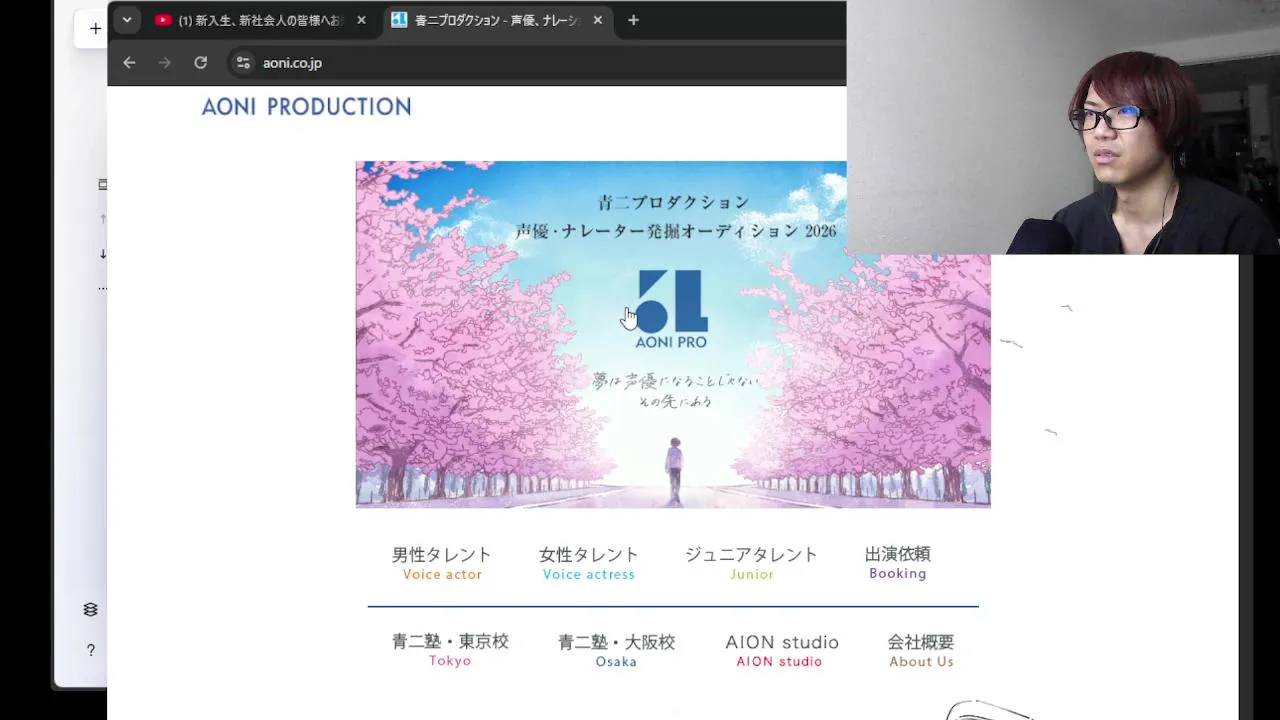Go to 青二塾・東京校 Tokyo page
Viewport: 1280px width, 720px height.
[x=450, y=650]
